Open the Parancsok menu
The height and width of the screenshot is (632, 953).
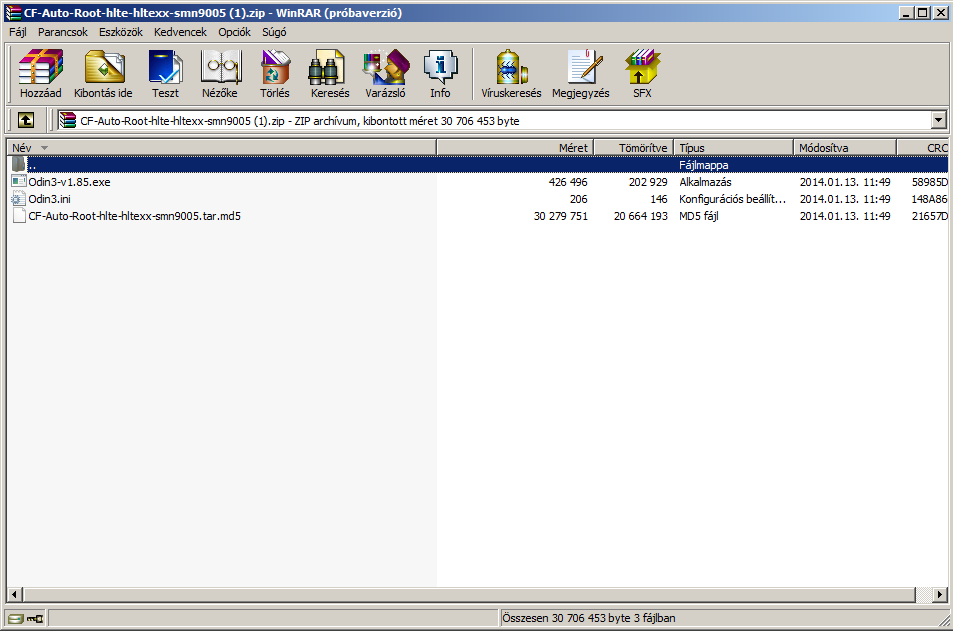click(63, 32)
